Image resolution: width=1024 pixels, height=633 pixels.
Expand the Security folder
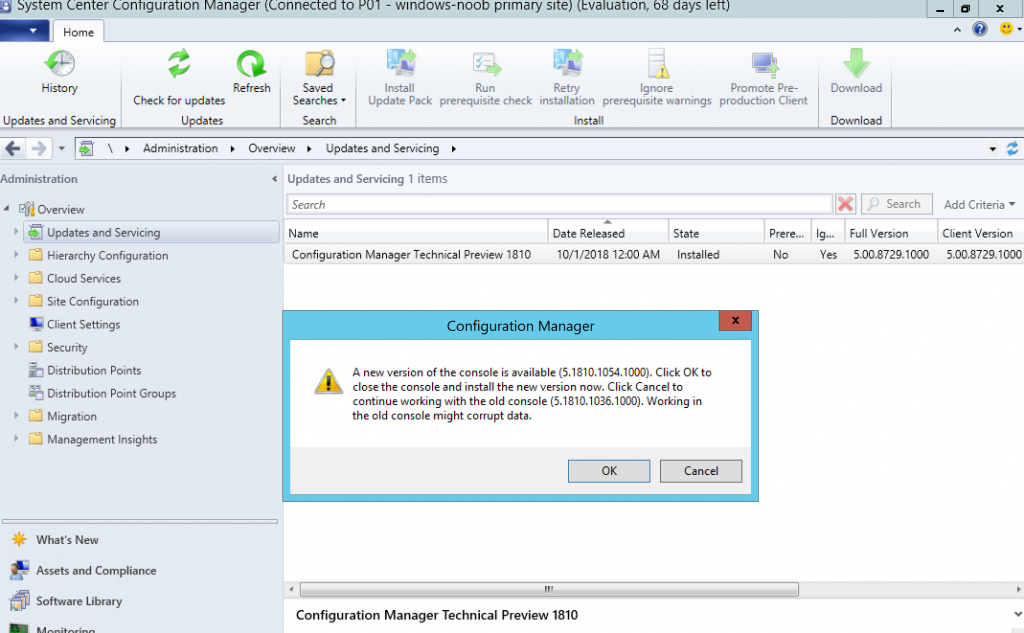(x=16, y=347)
